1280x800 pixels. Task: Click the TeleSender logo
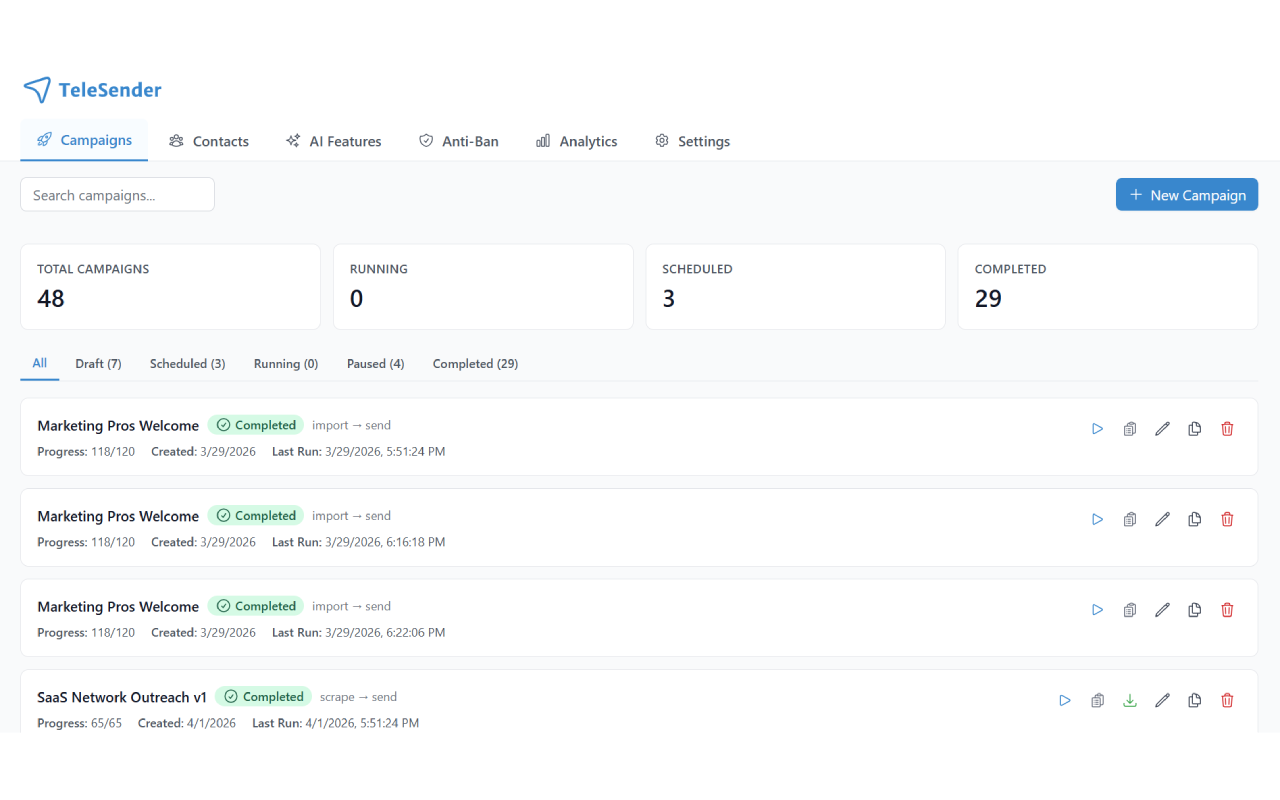92,90
